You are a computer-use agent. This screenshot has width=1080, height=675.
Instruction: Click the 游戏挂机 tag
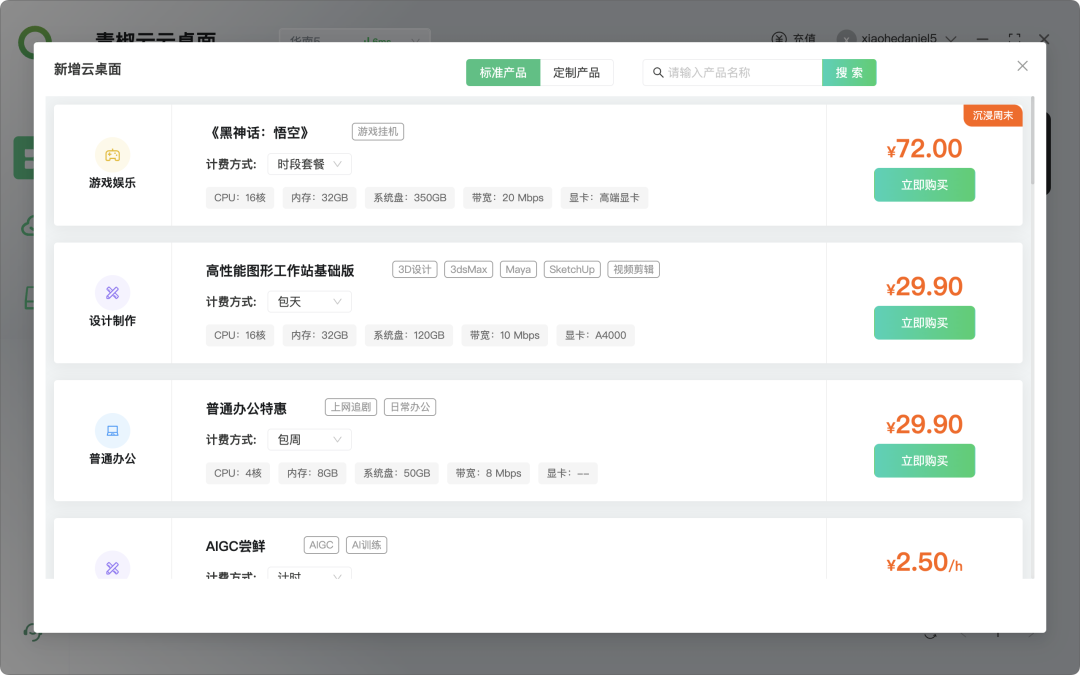pos(377,132)
